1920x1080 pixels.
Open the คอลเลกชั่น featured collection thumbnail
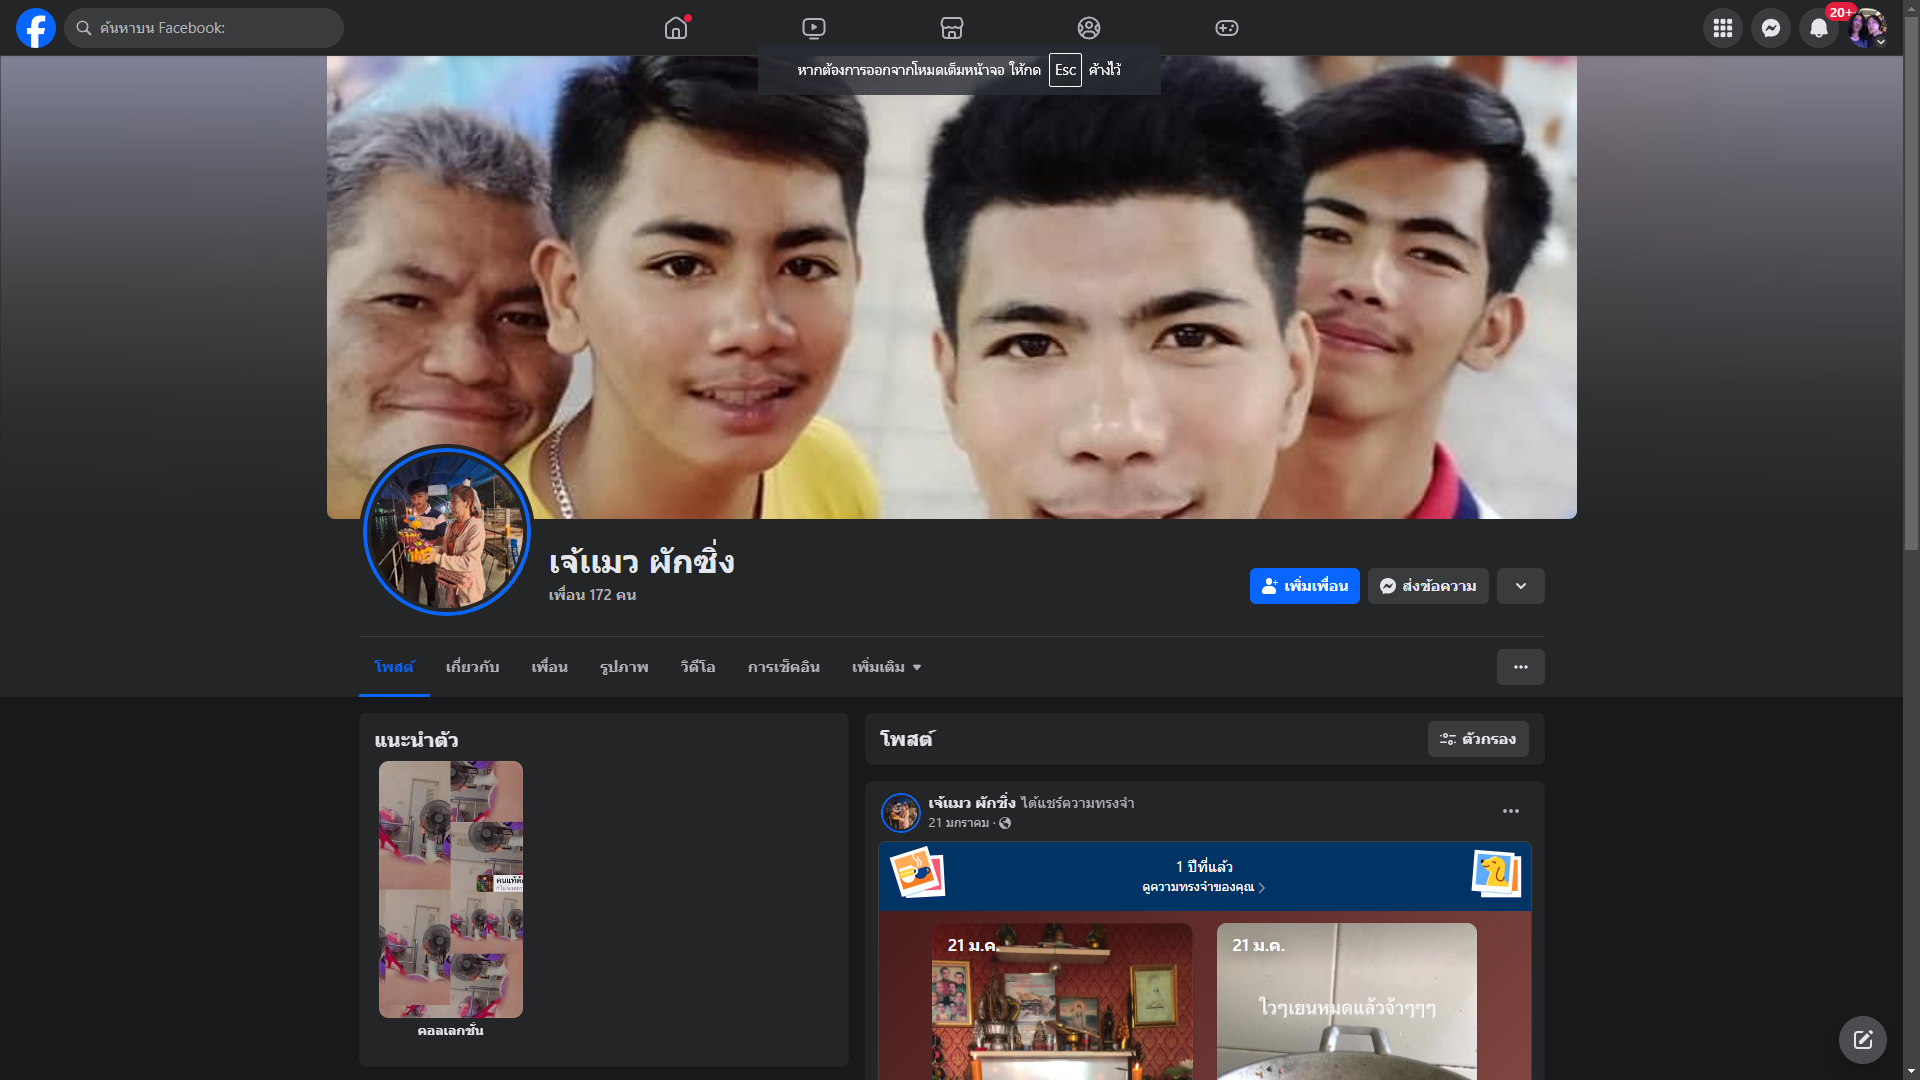(x=451, y=889)
